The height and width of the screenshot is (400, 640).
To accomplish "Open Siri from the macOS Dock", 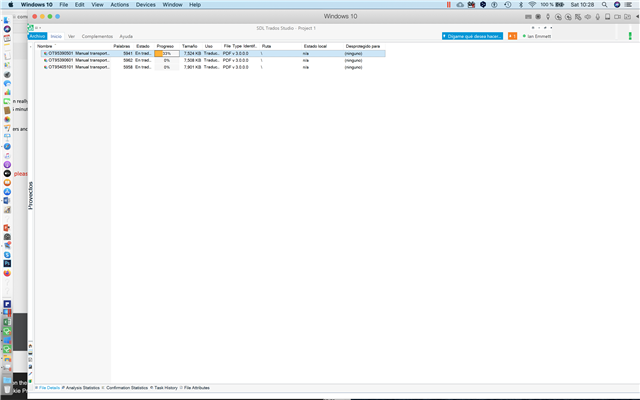I will click(x=7, y=29).
